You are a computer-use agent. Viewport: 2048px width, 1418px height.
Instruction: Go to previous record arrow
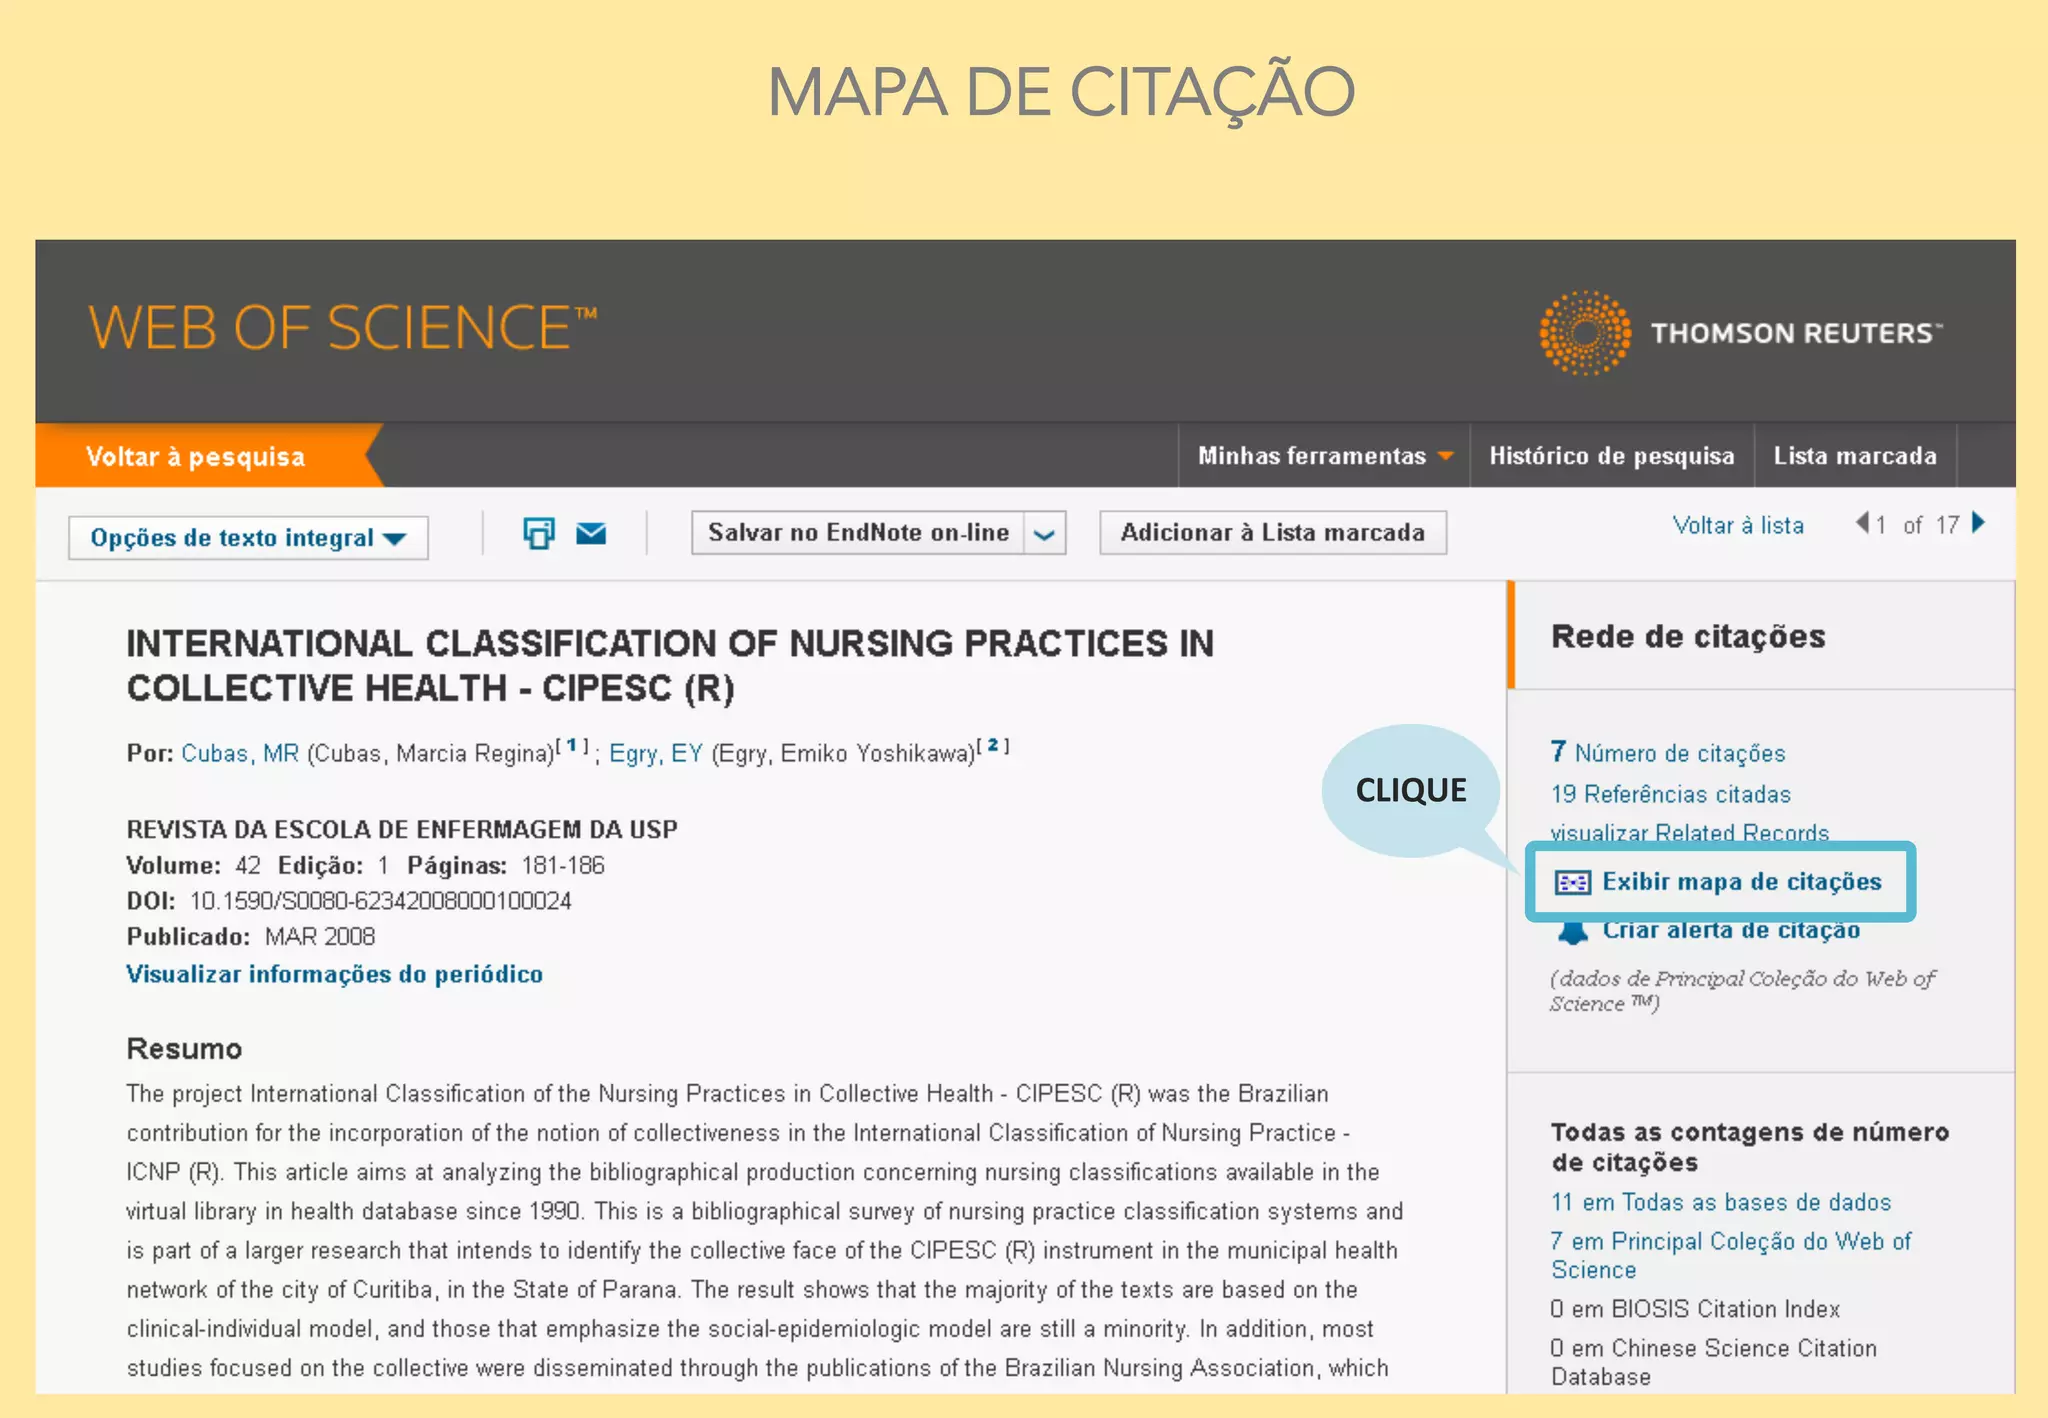tap(1862, 523)
